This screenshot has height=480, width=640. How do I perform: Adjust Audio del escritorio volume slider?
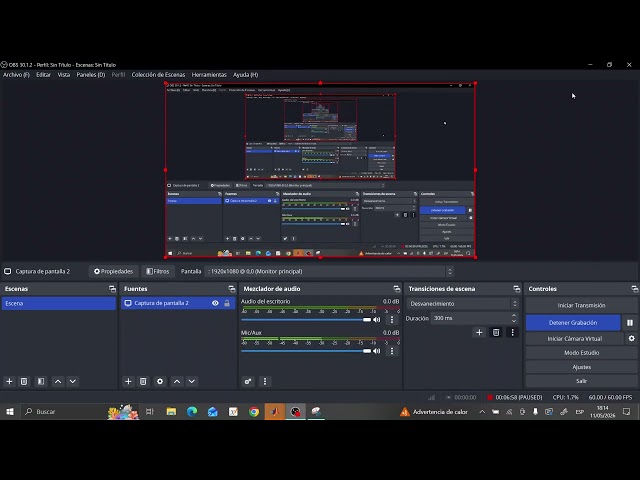pos(306,320)
